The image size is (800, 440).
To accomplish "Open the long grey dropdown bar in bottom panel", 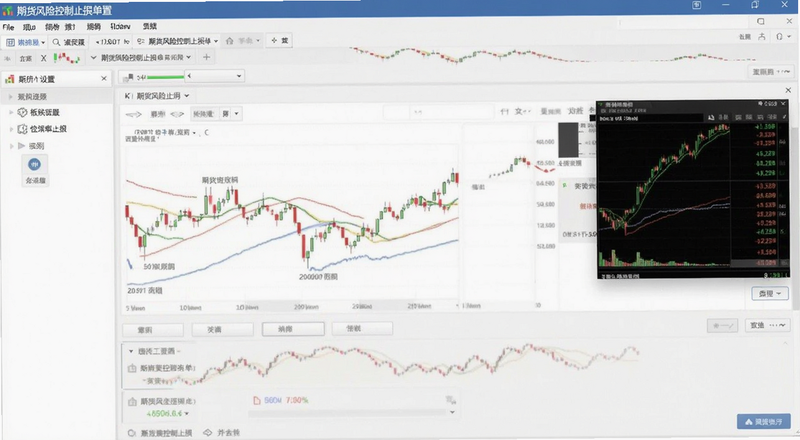I will point(352,412).
